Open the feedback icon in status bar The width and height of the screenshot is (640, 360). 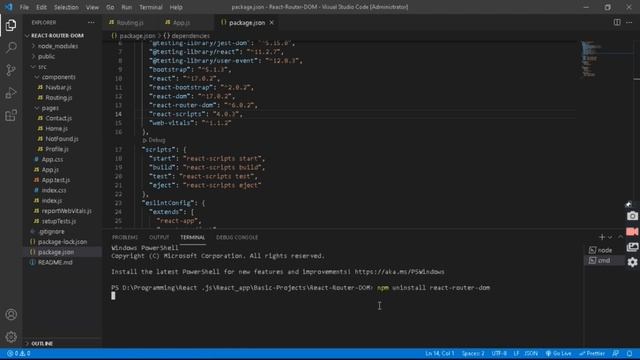[x=616, y=353]
